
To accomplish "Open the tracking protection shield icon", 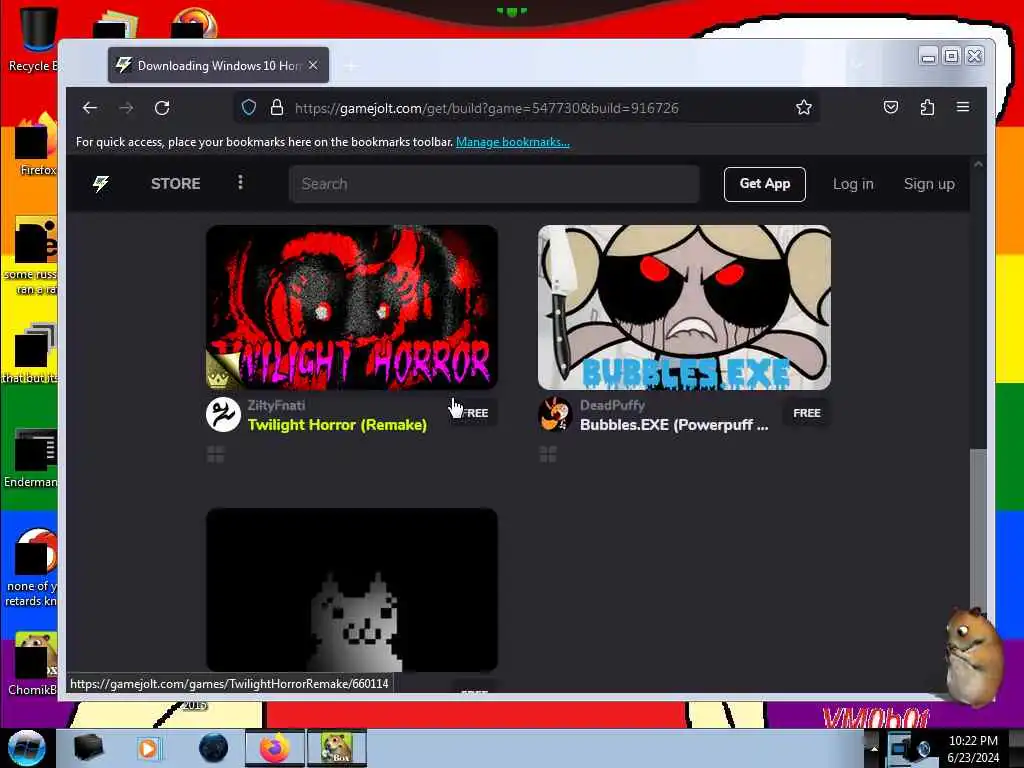I will (x=249, y=108).
